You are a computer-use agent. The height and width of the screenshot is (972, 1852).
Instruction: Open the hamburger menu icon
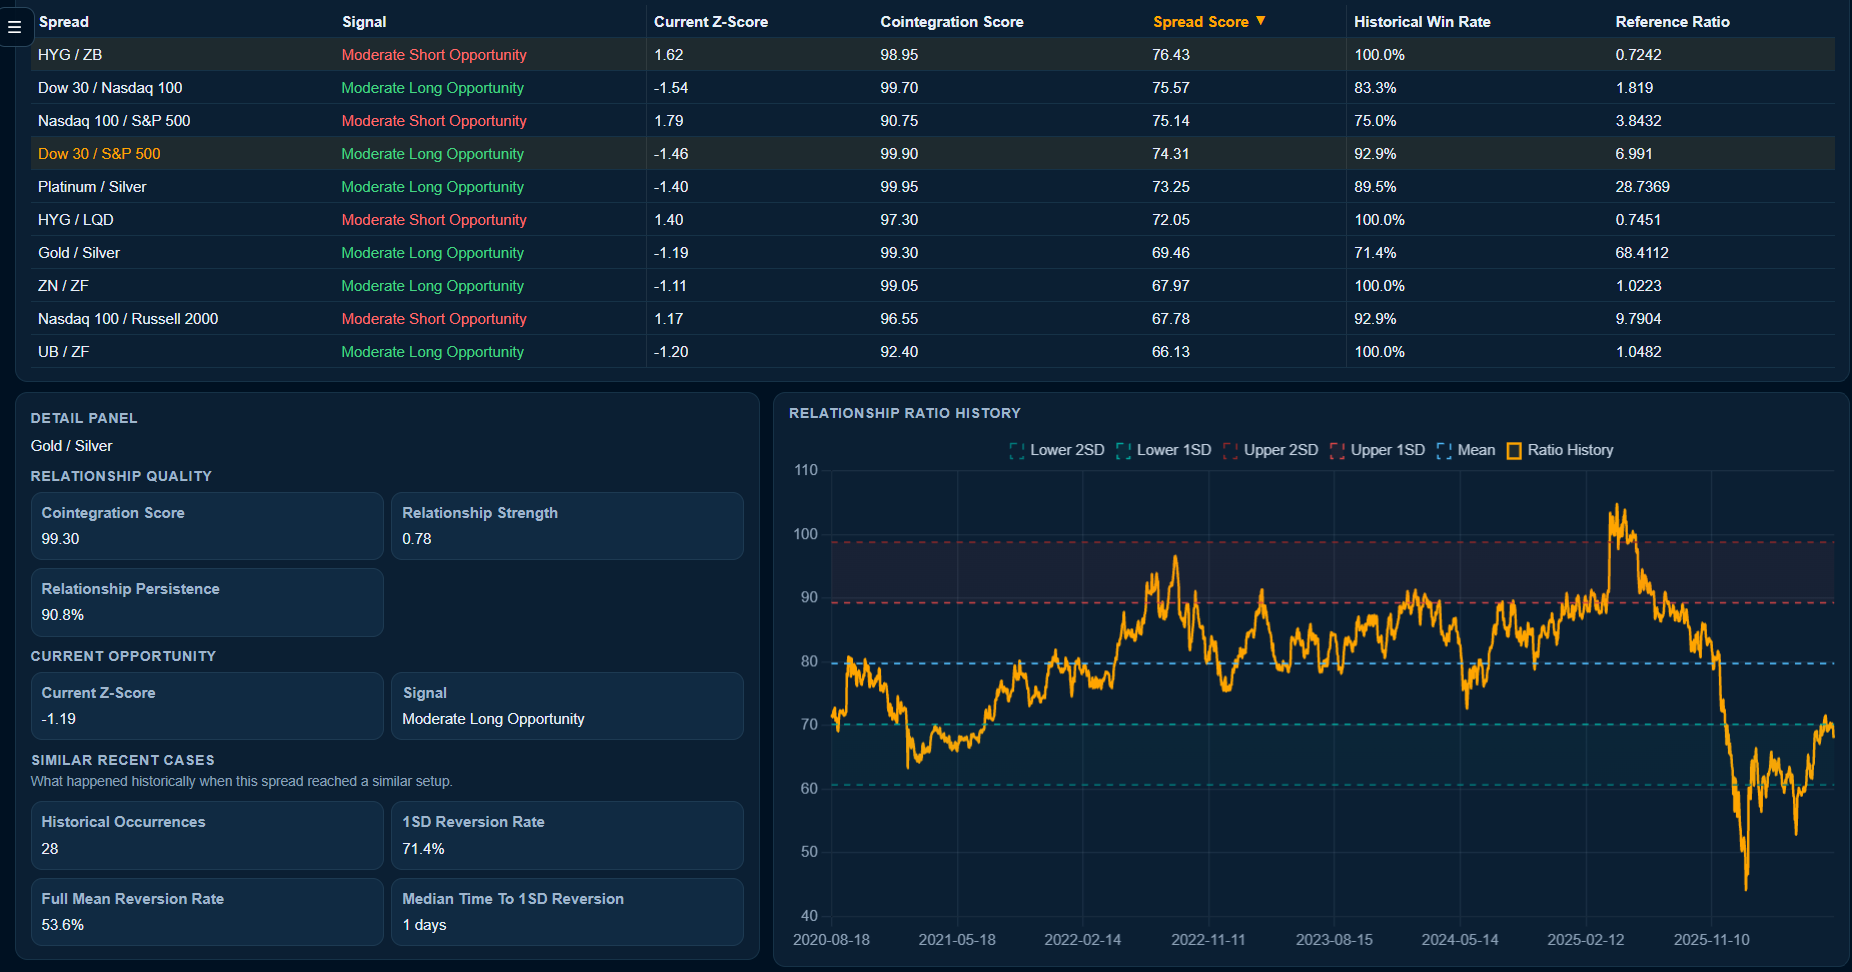[15, 27]
